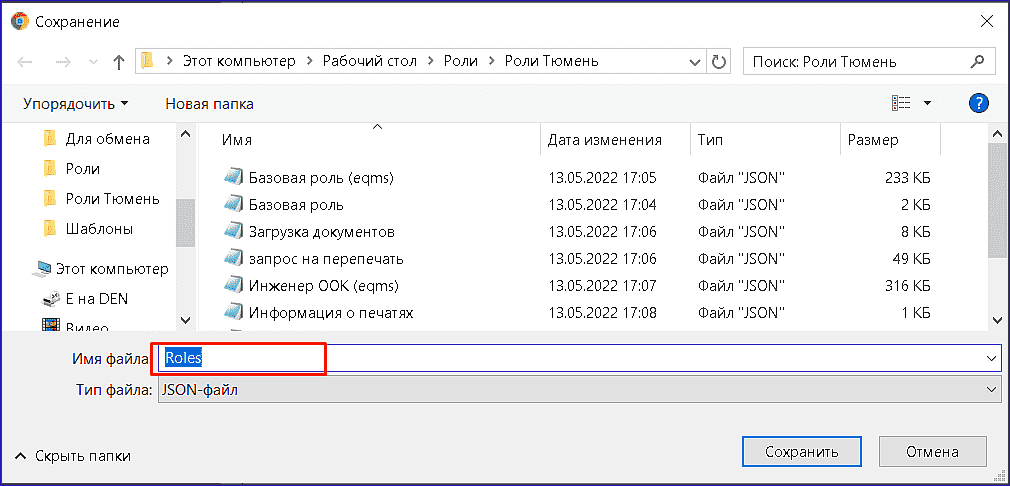This screenshot has width=1010, height=486.
Task: Select file 'Базовая роль (eqms)'
Action: (x=321, y=178)
